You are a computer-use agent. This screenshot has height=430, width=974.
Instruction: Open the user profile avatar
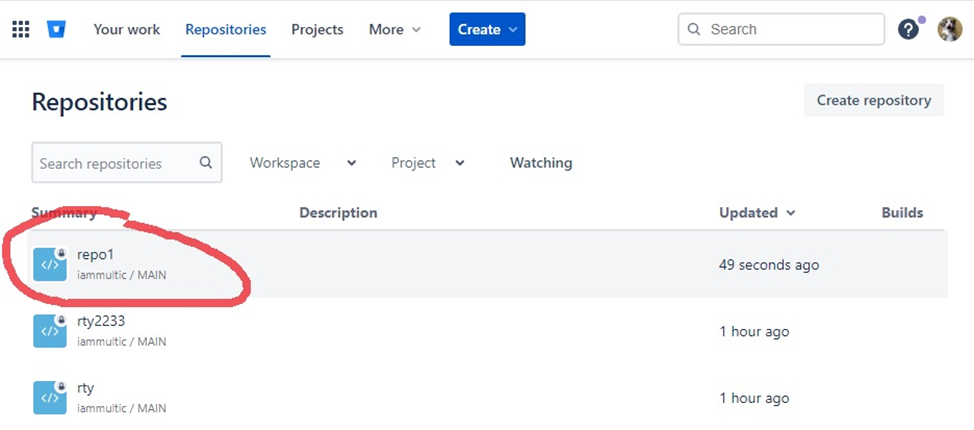pyautogui.click(x=949, y=29)
